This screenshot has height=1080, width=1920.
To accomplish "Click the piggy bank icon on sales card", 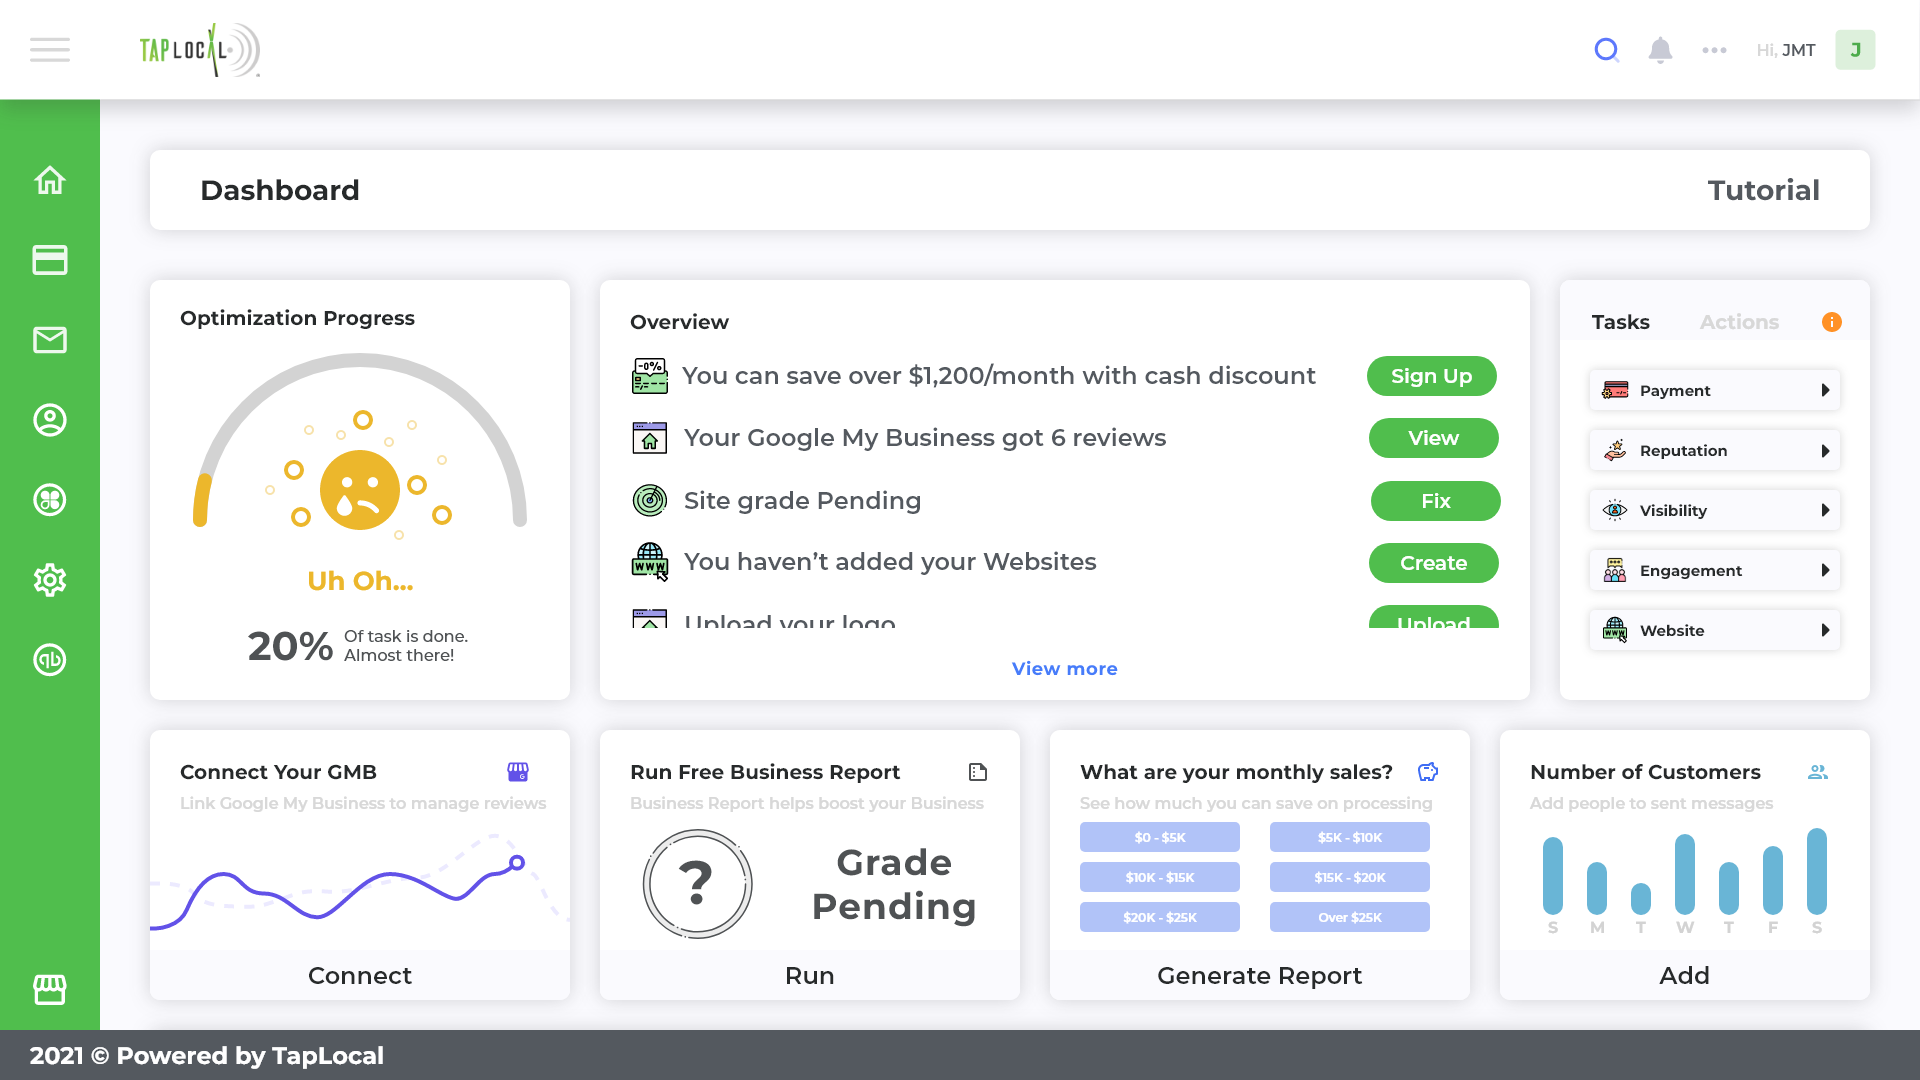I will [1428, 772].
